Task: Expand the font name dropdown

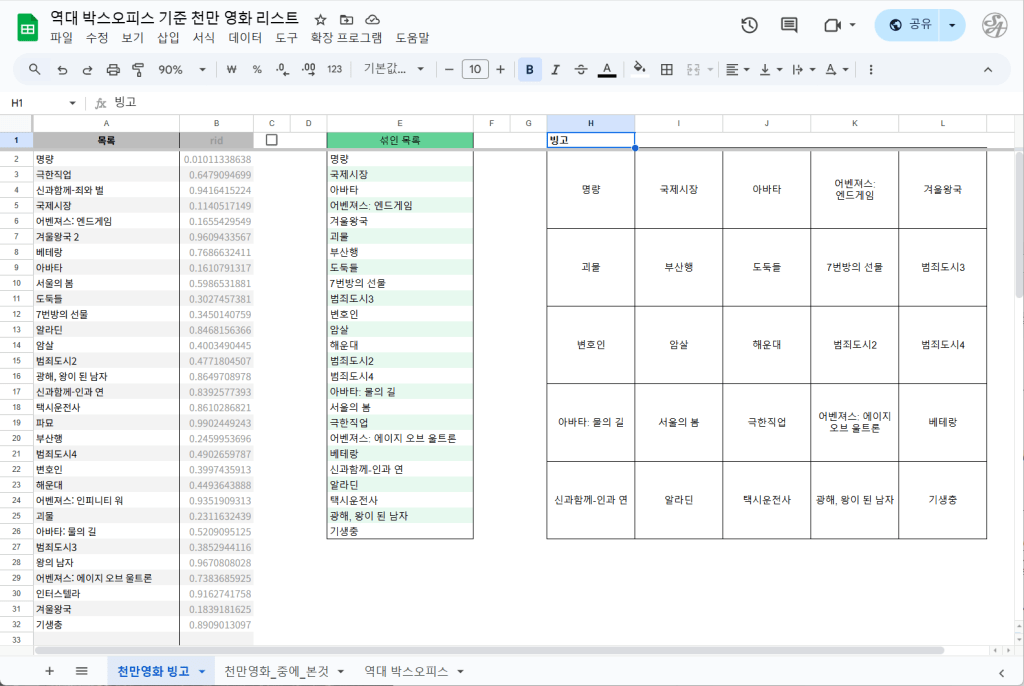Action: coord(394,70)
